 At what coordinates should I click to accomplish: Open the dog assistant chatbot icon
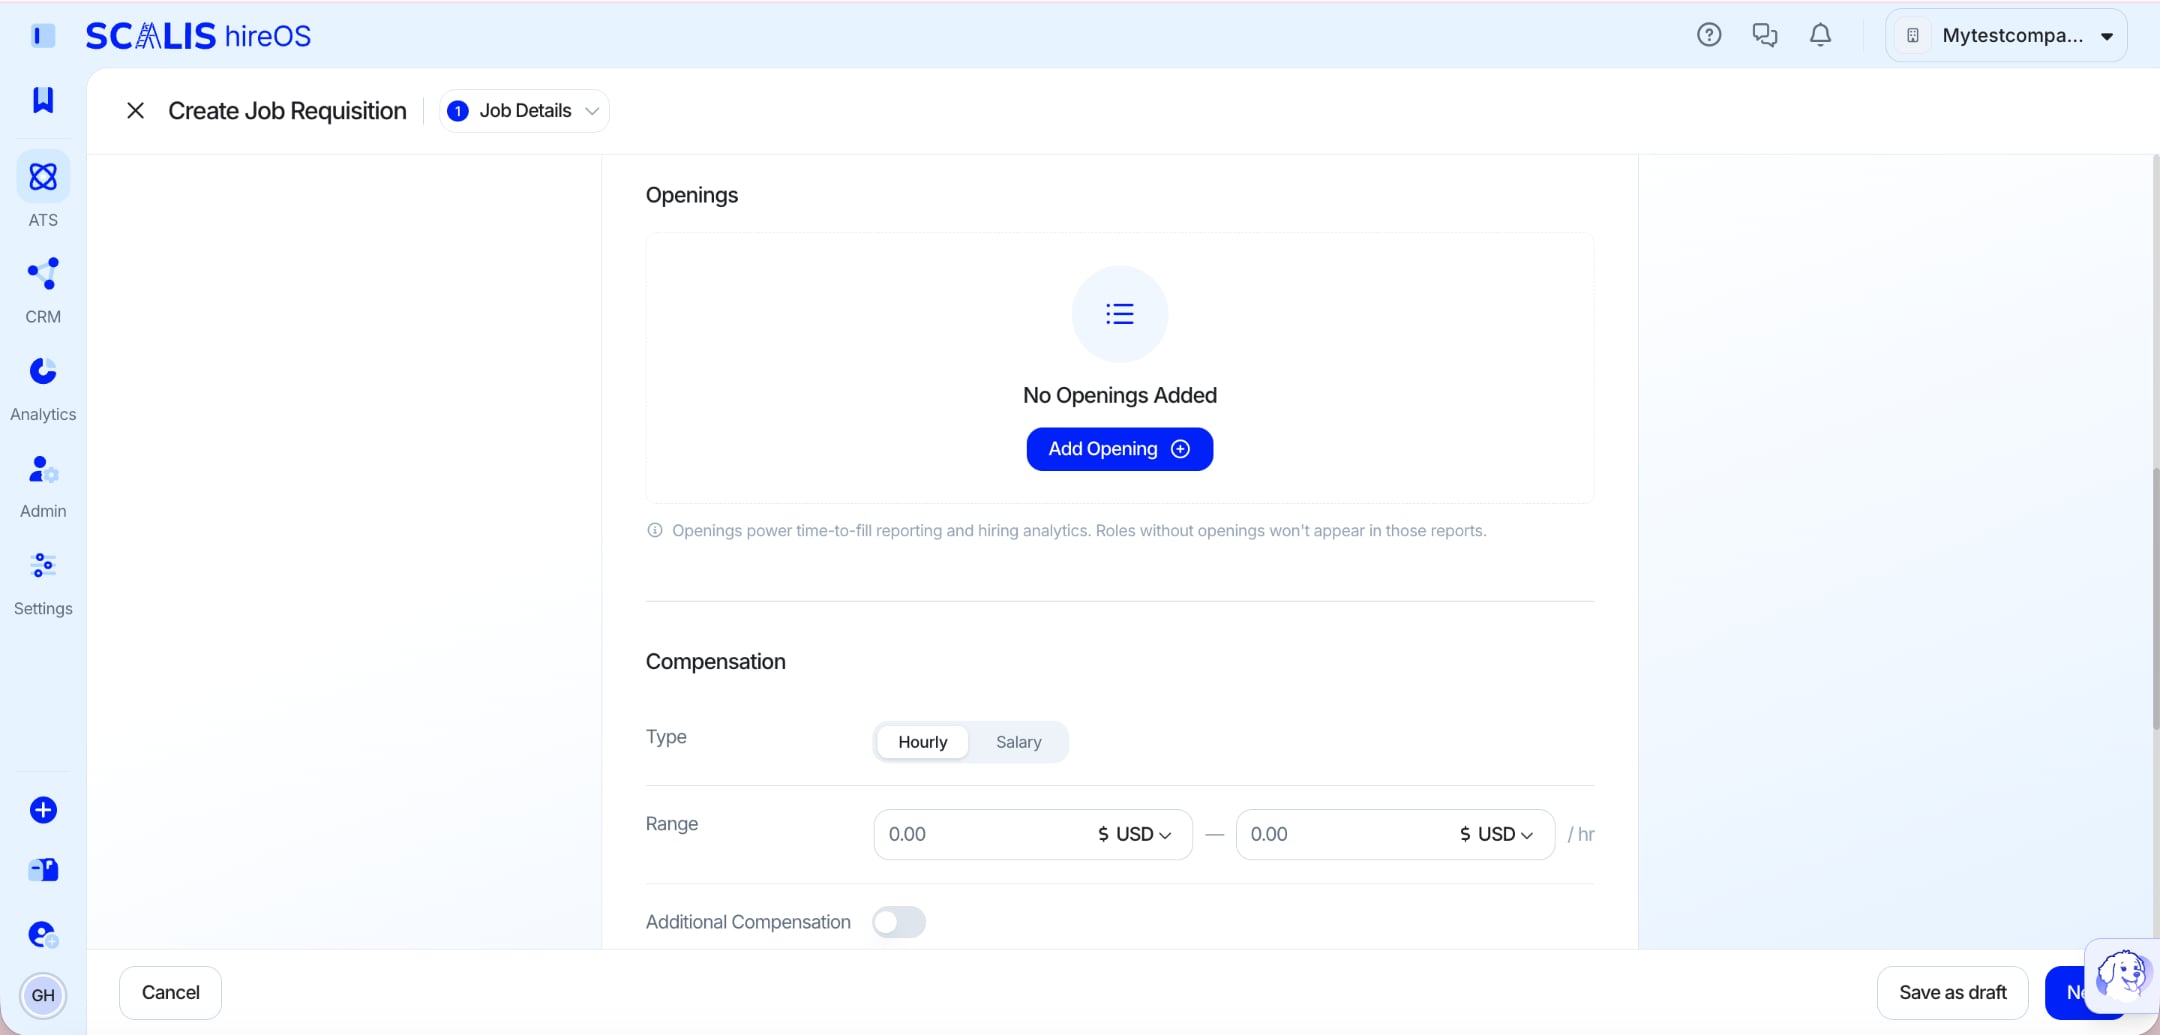(x=2121, y=974)
